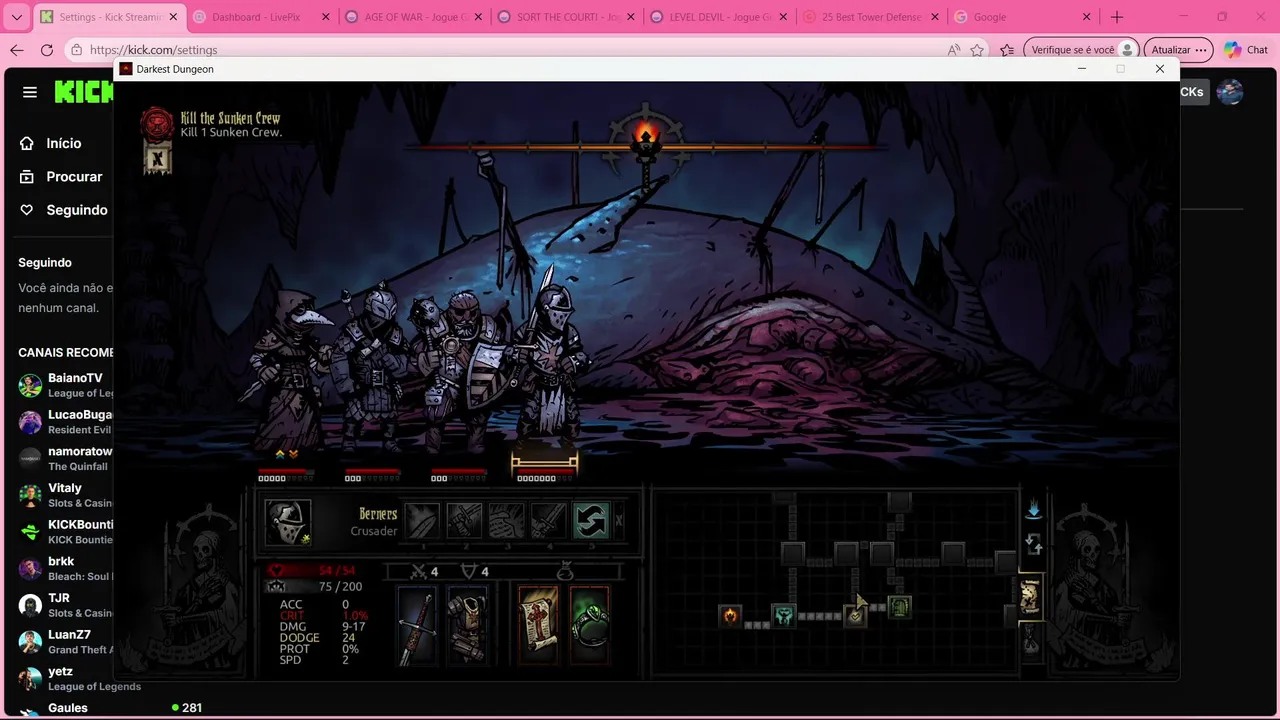This screenshot has height=720, width=1280.
Task: Switch to AGE OF WAR browser tab
Action: click(x=412, y=17)
